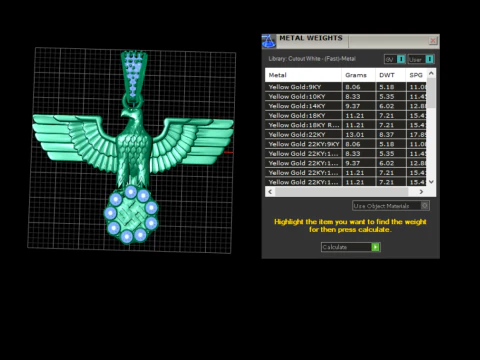Screen dimensions: 480x360
Task: Sort by the Metal column header
Action: 303,75
